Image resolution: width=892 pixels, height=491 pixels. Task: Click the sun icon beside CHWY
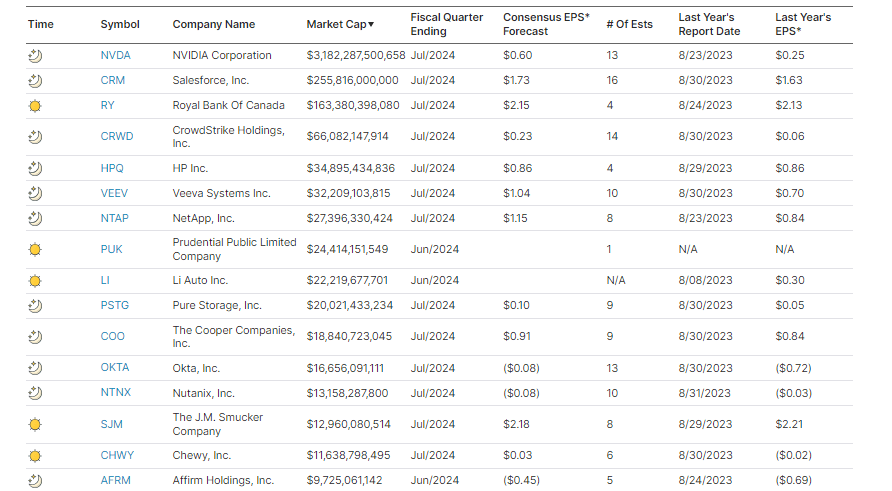pos(35,456)
